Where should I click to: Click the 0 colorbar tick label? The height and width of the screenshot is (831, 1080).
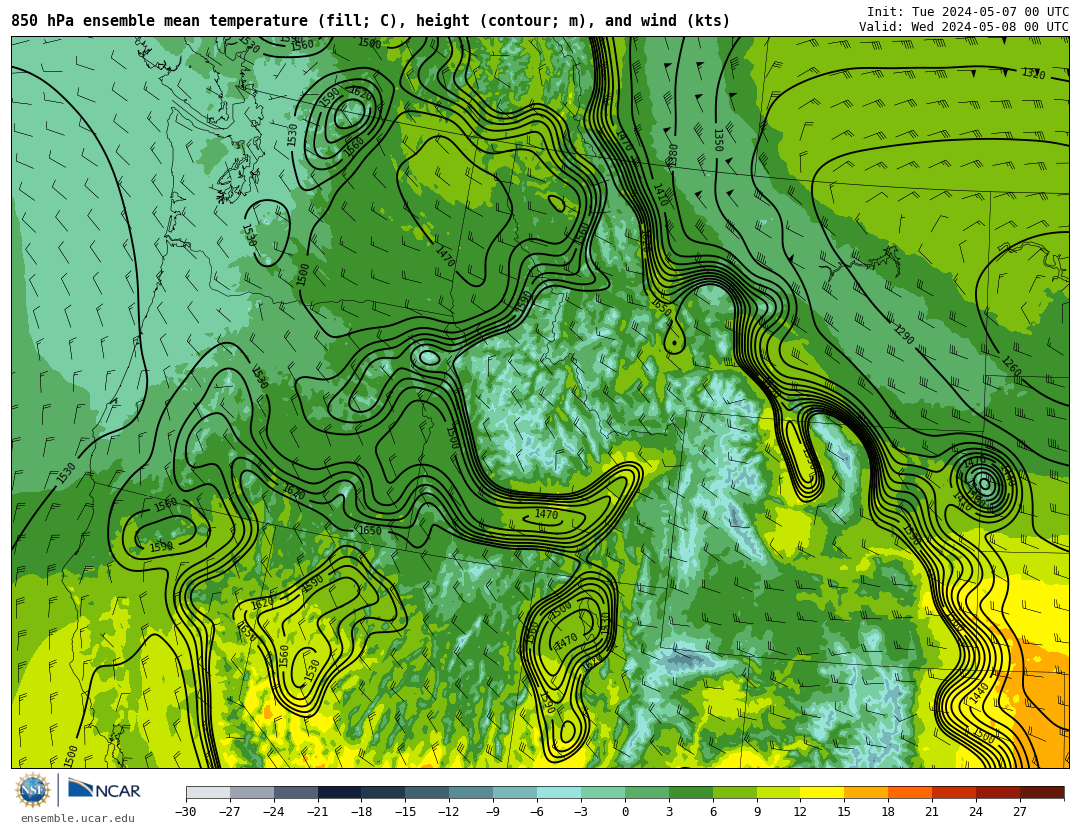(625, 812)
